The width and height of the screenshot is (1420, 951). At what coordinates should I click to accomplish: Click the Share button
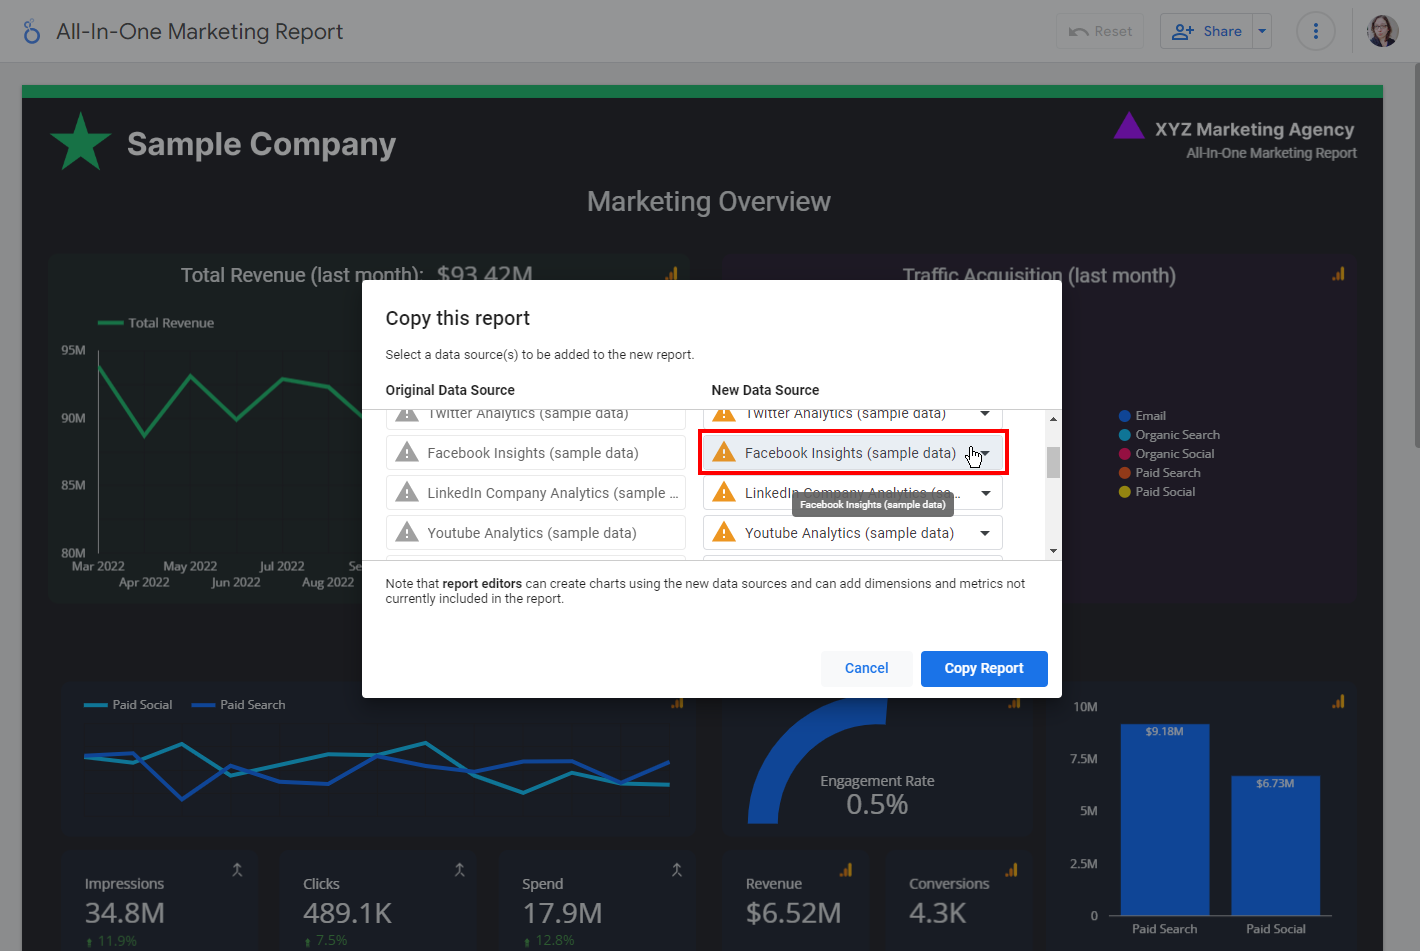point(1207,32)
